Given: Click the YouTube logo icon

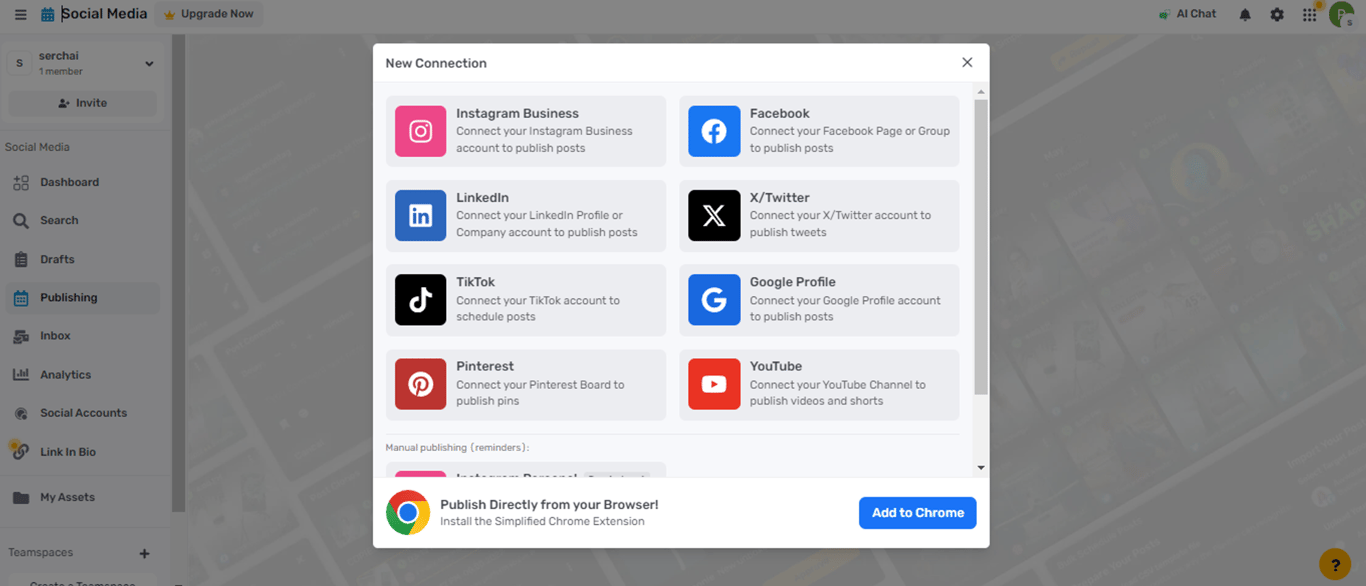Looking at the screenshot, I should coord(714,384).
